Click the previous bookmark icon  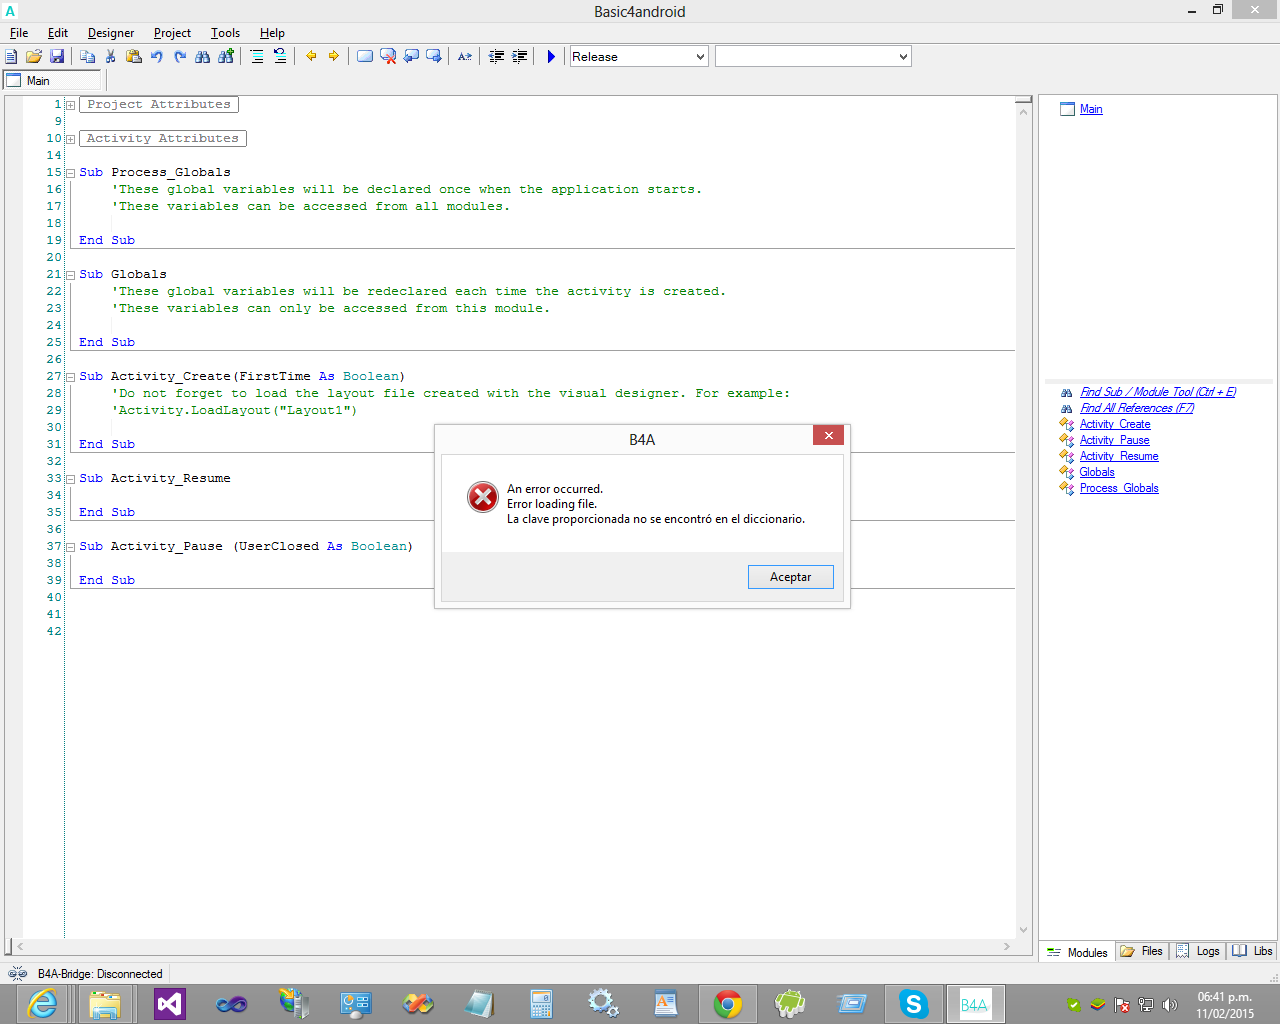411,57
